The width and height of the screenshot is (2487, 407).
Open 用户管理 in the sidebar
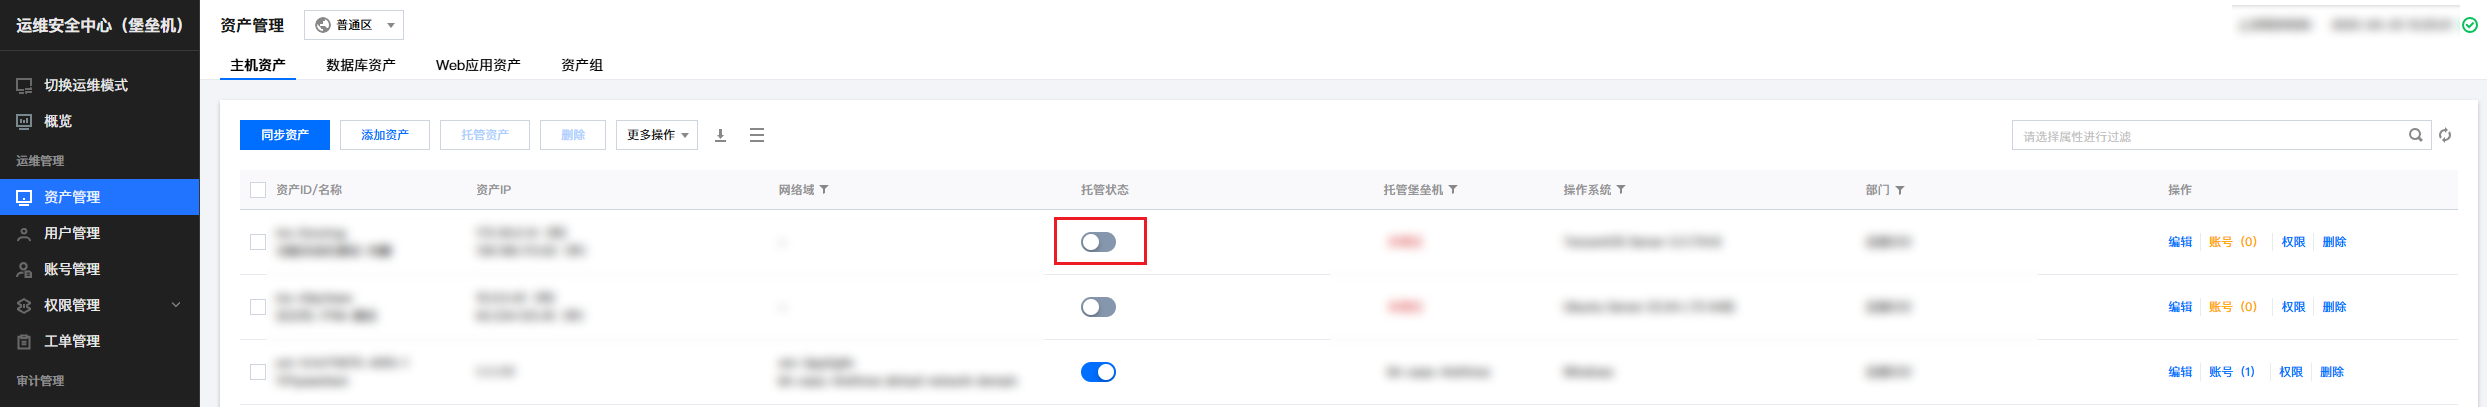point(100,233)
